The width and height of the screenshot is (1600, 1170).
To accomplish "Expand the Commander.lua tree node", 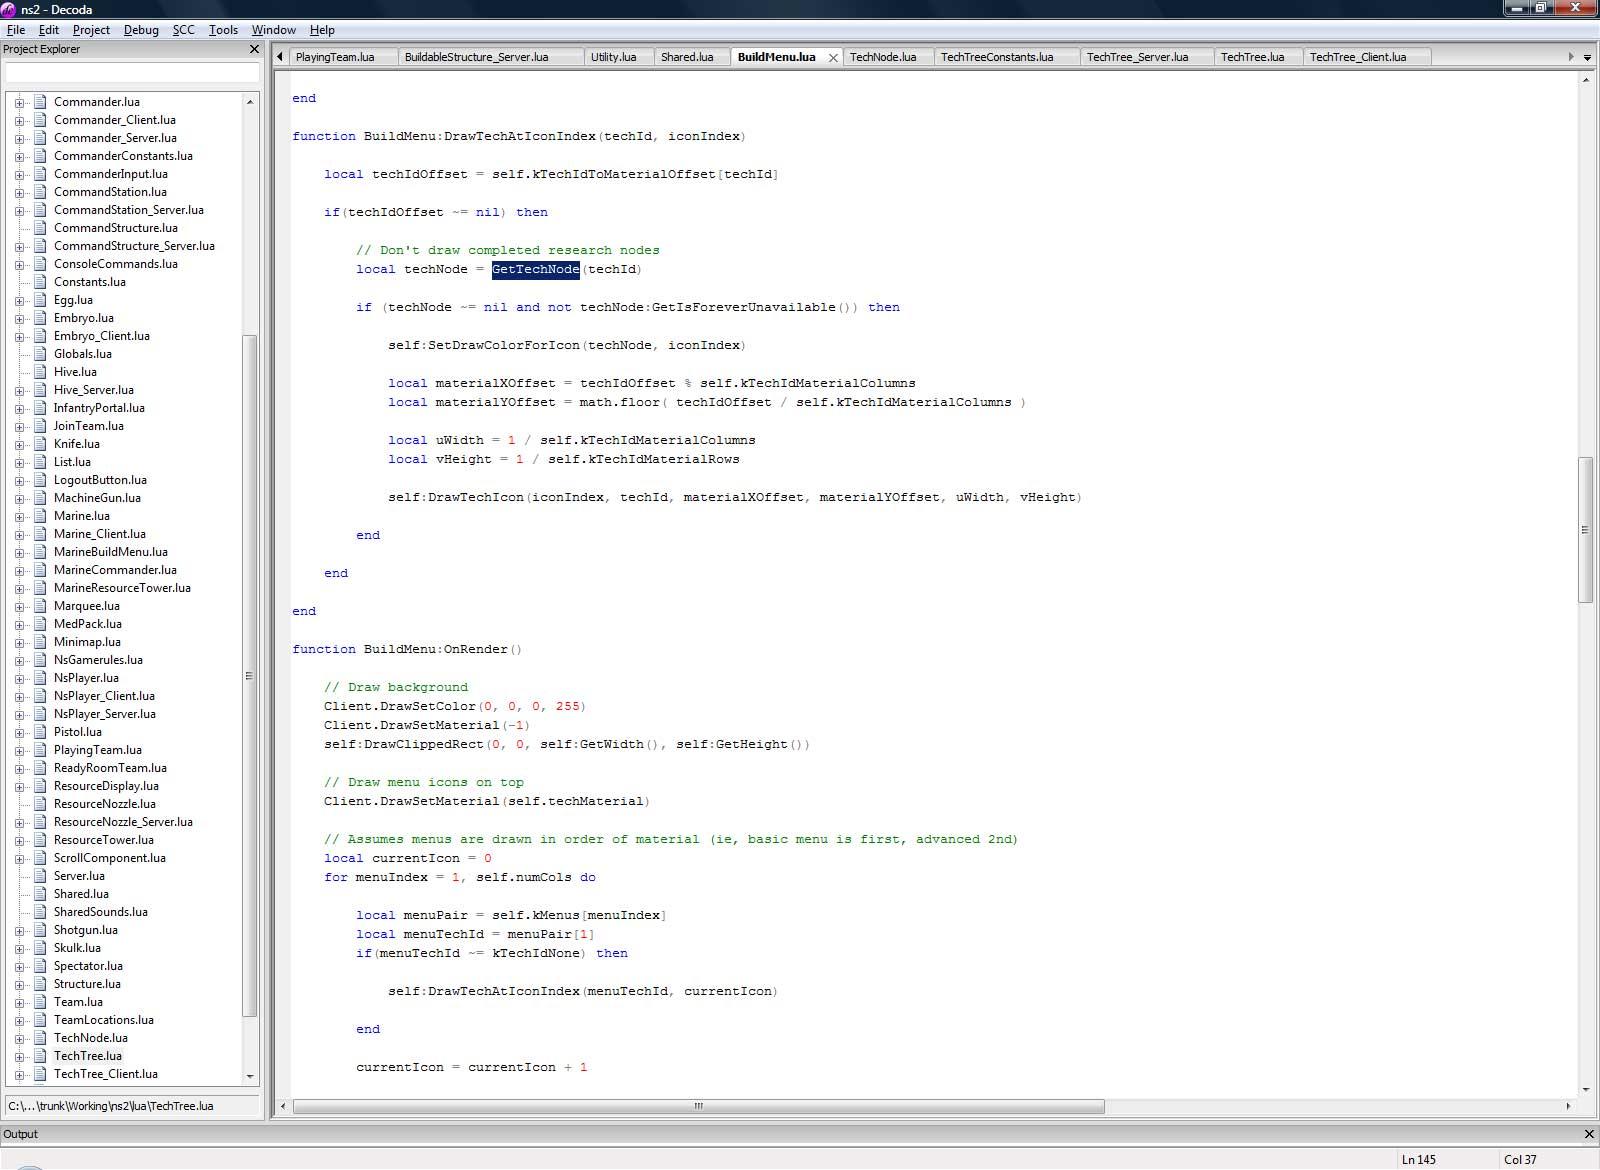I will (x=19, y=102).
